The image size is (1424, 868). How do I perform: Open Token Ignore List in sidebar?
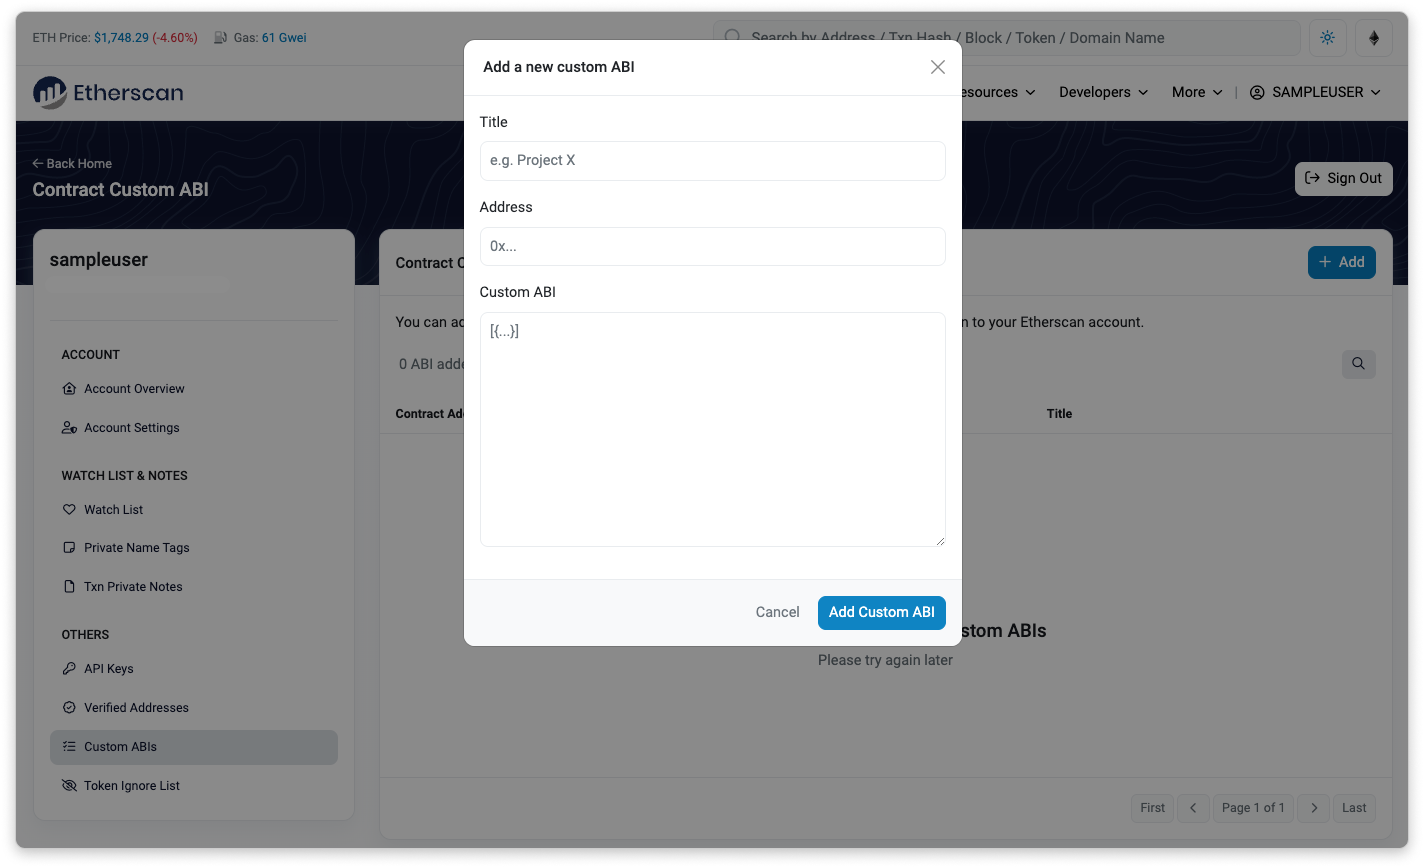(131, 786)
